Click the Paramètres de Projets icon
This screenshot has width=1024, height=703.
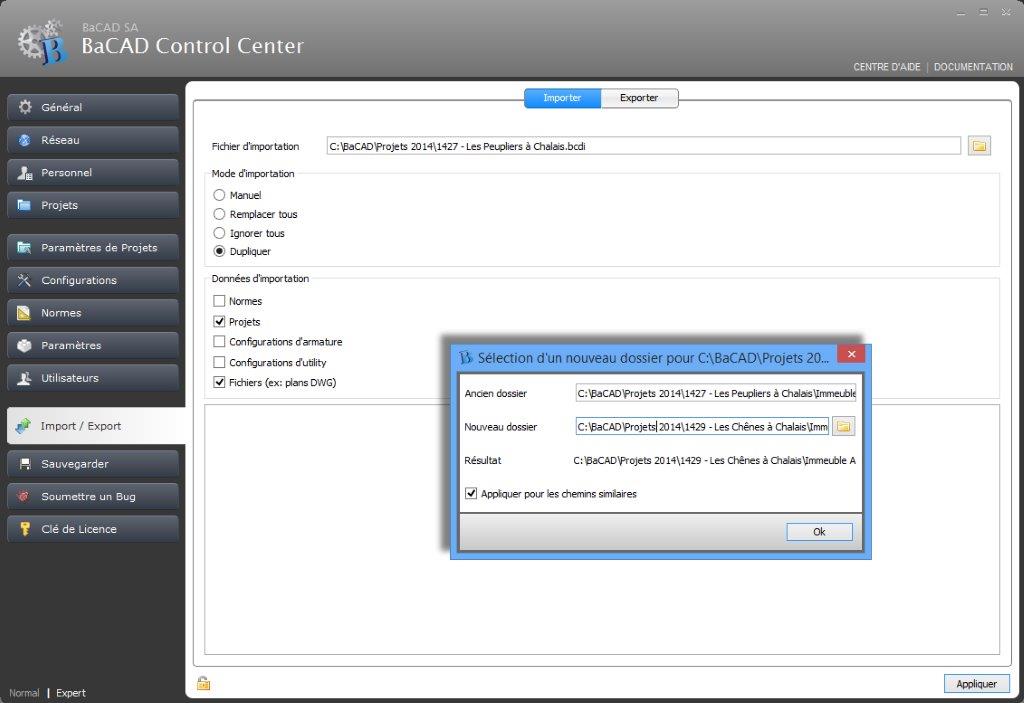[x=25, y=248]
